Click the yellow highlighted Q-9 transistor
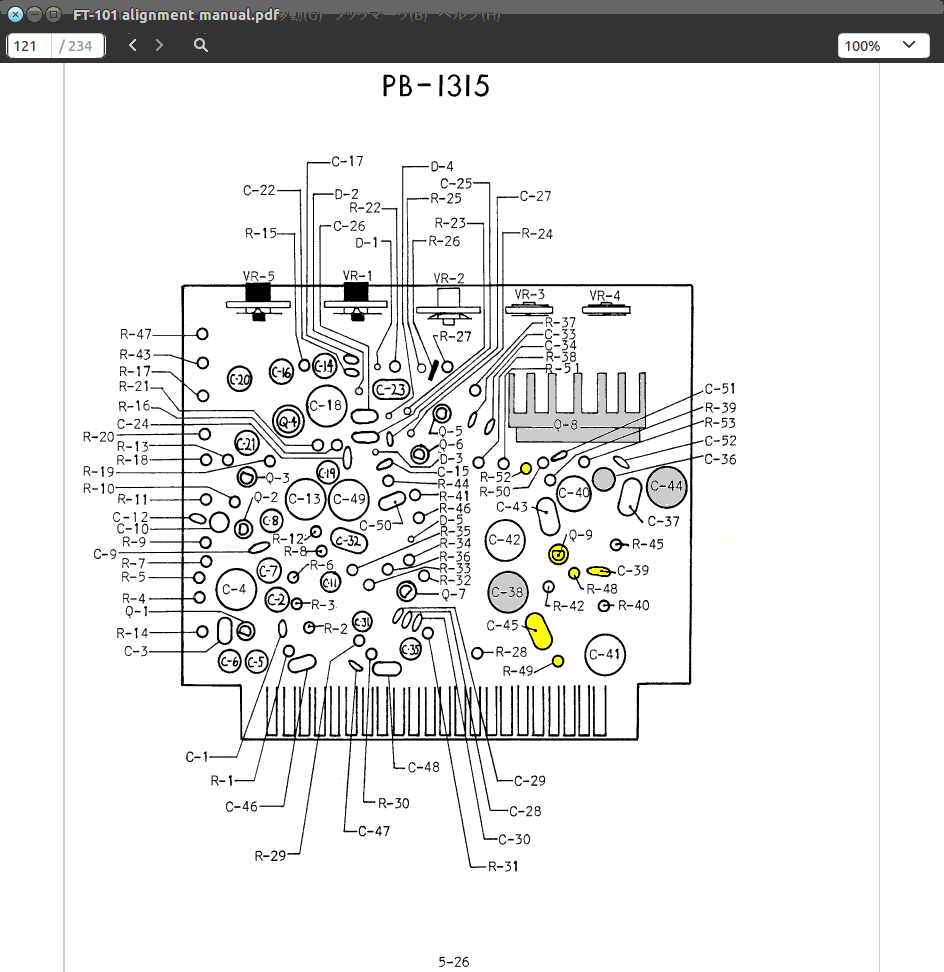This screenshot has height=972, width=944. pos(558,554)
